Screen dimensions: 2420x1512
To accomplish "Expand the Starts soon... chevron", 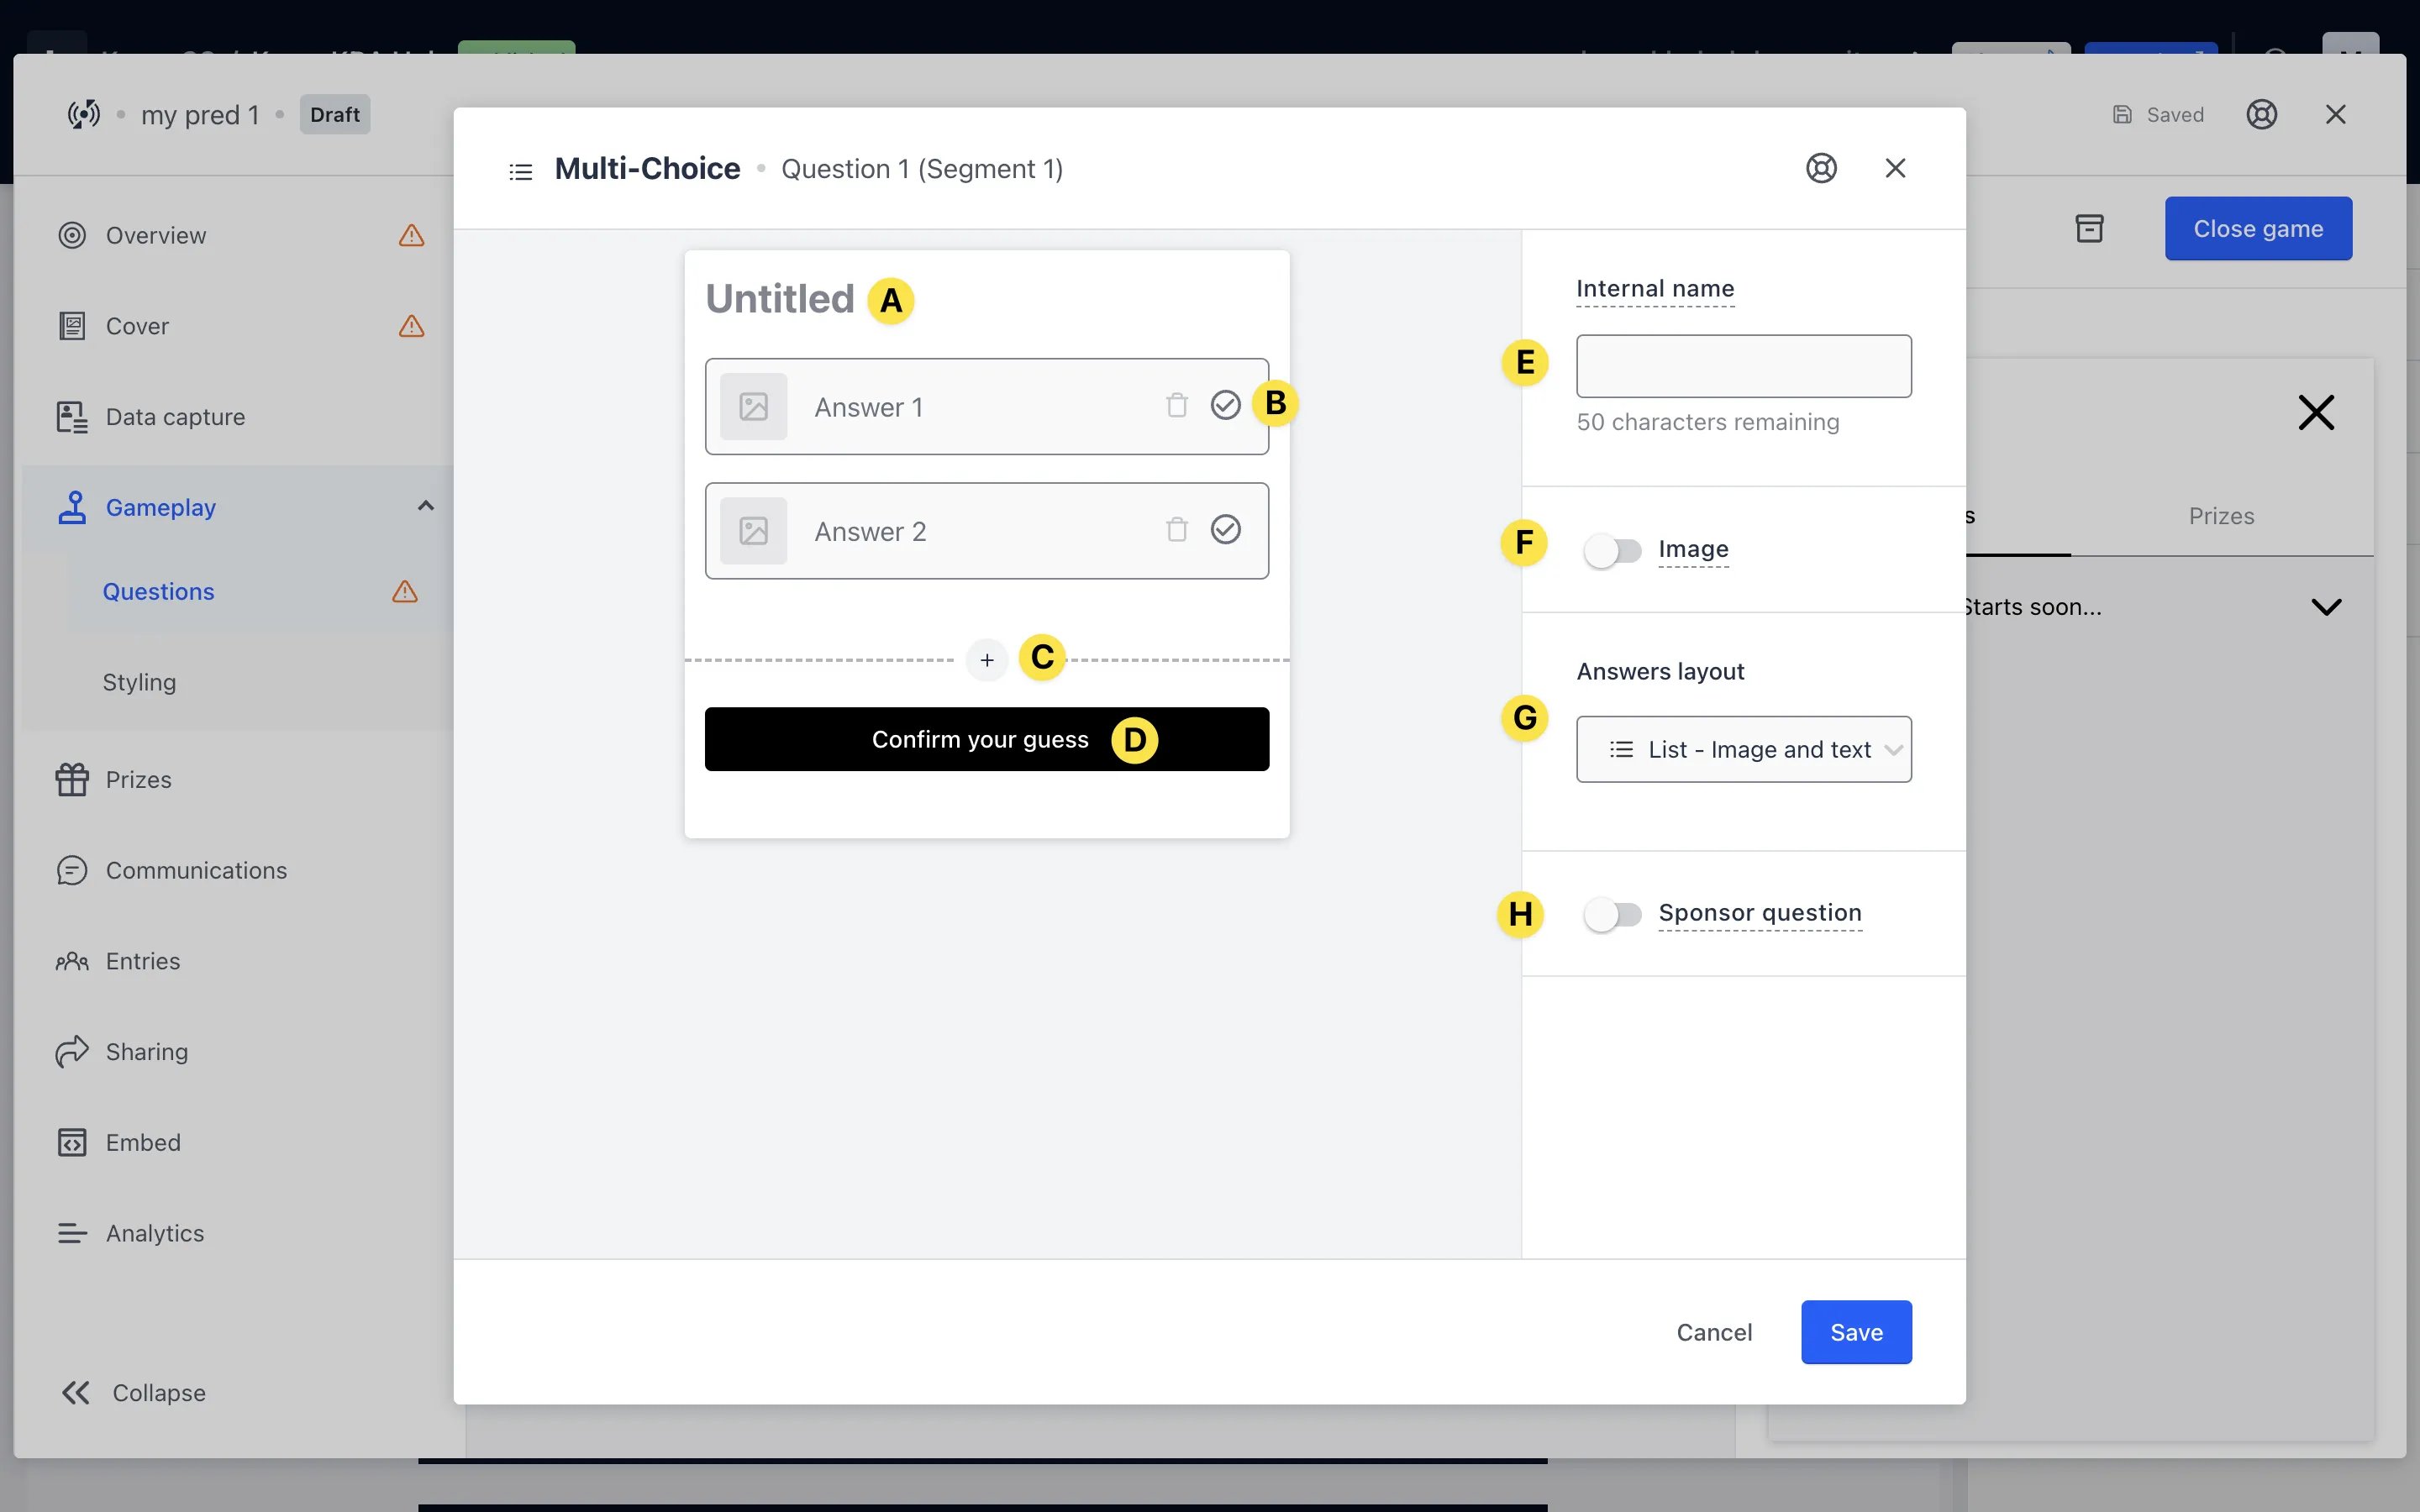I will 2326,607.
